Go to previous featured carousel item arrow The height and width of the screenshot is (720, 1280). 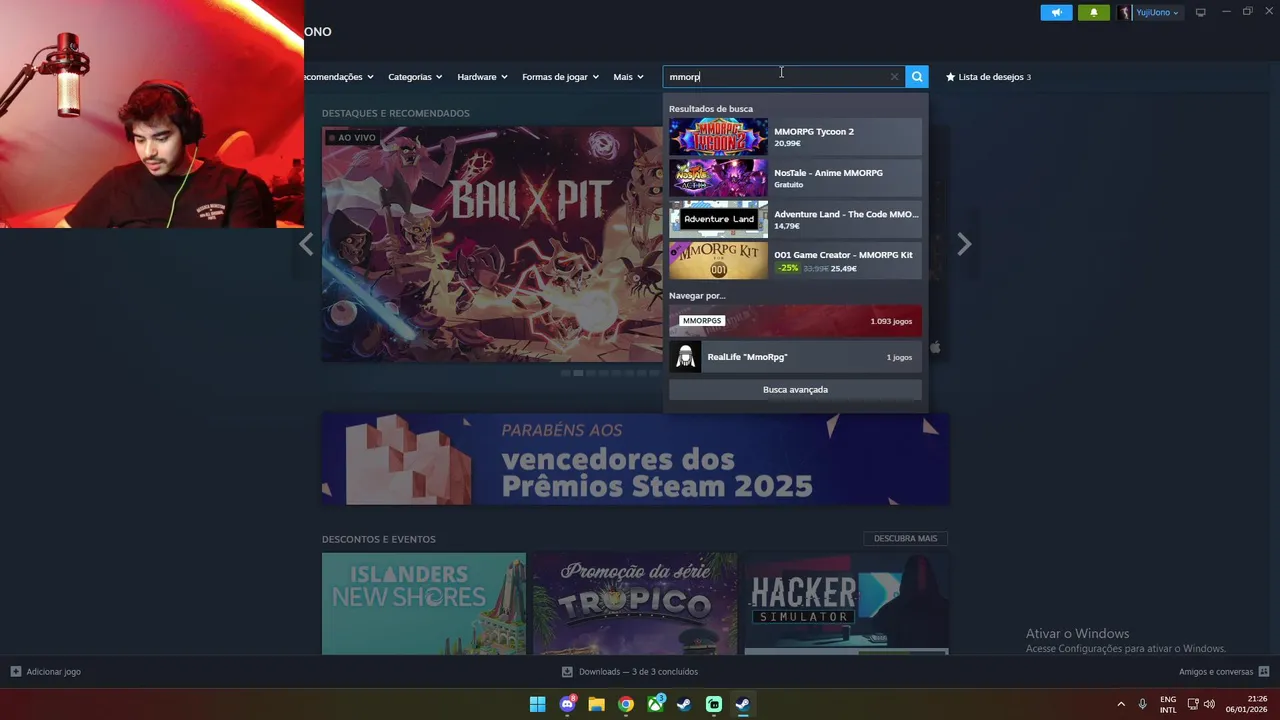(x=307, y=244)
